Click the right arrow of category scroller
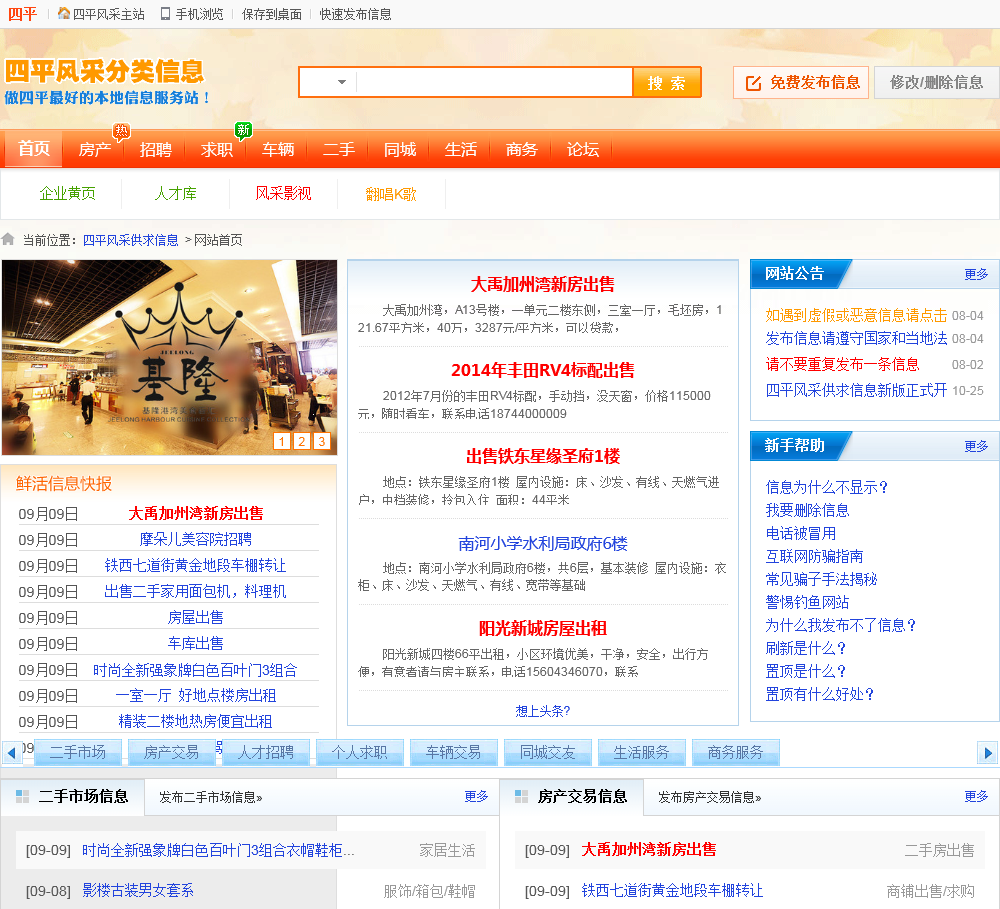1000x909 pixels. tap(987, 753)
